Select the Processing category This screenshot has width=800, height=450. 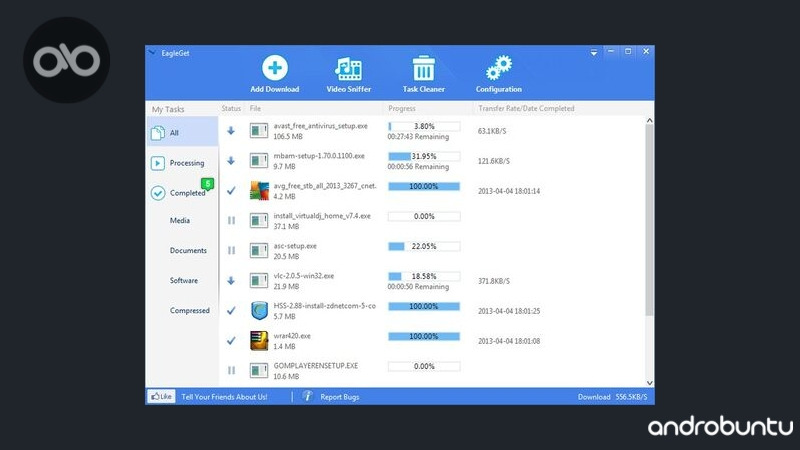tap(183, 163)
